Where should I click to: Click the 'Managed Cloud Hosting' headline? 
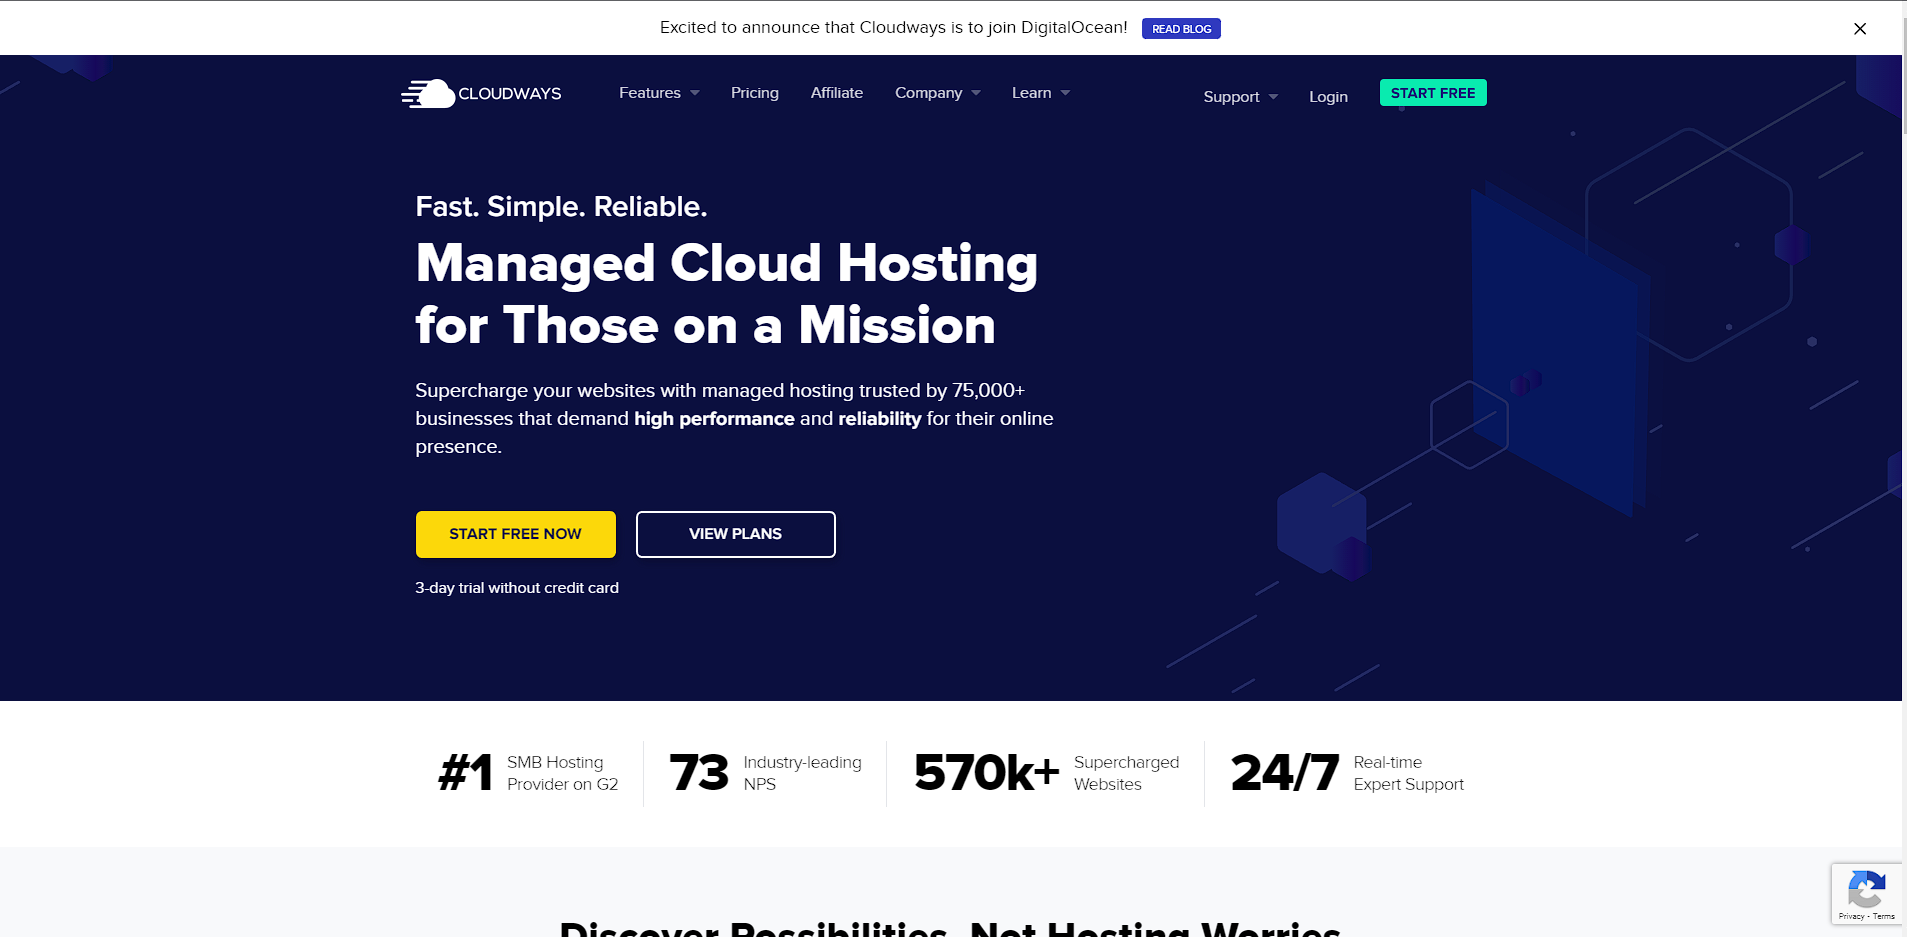pyautogui.click(x=727, y=264)
